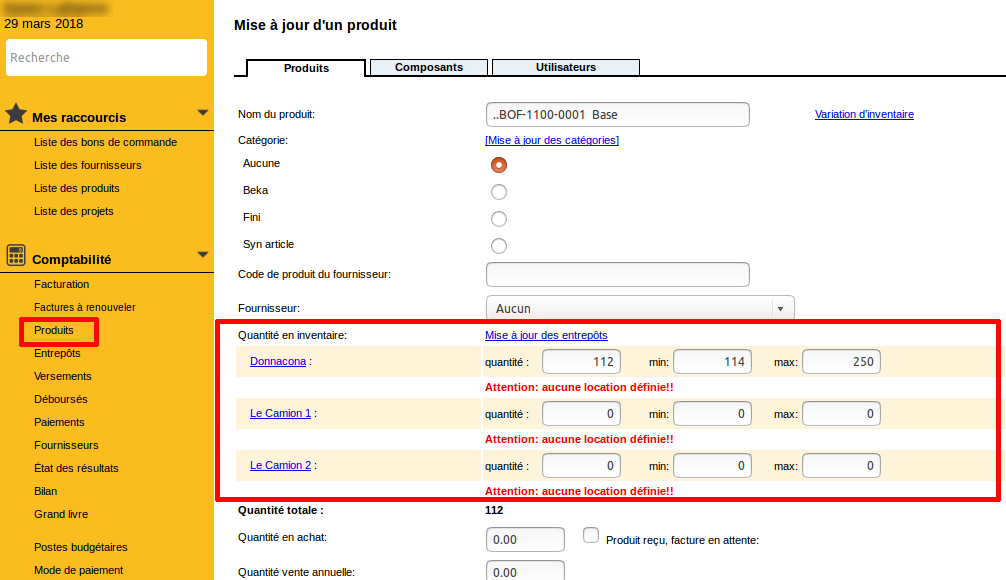Collapse the Mes raccourcis section arrow
This screenshot has height=580, width=1006.
point(203,112)
